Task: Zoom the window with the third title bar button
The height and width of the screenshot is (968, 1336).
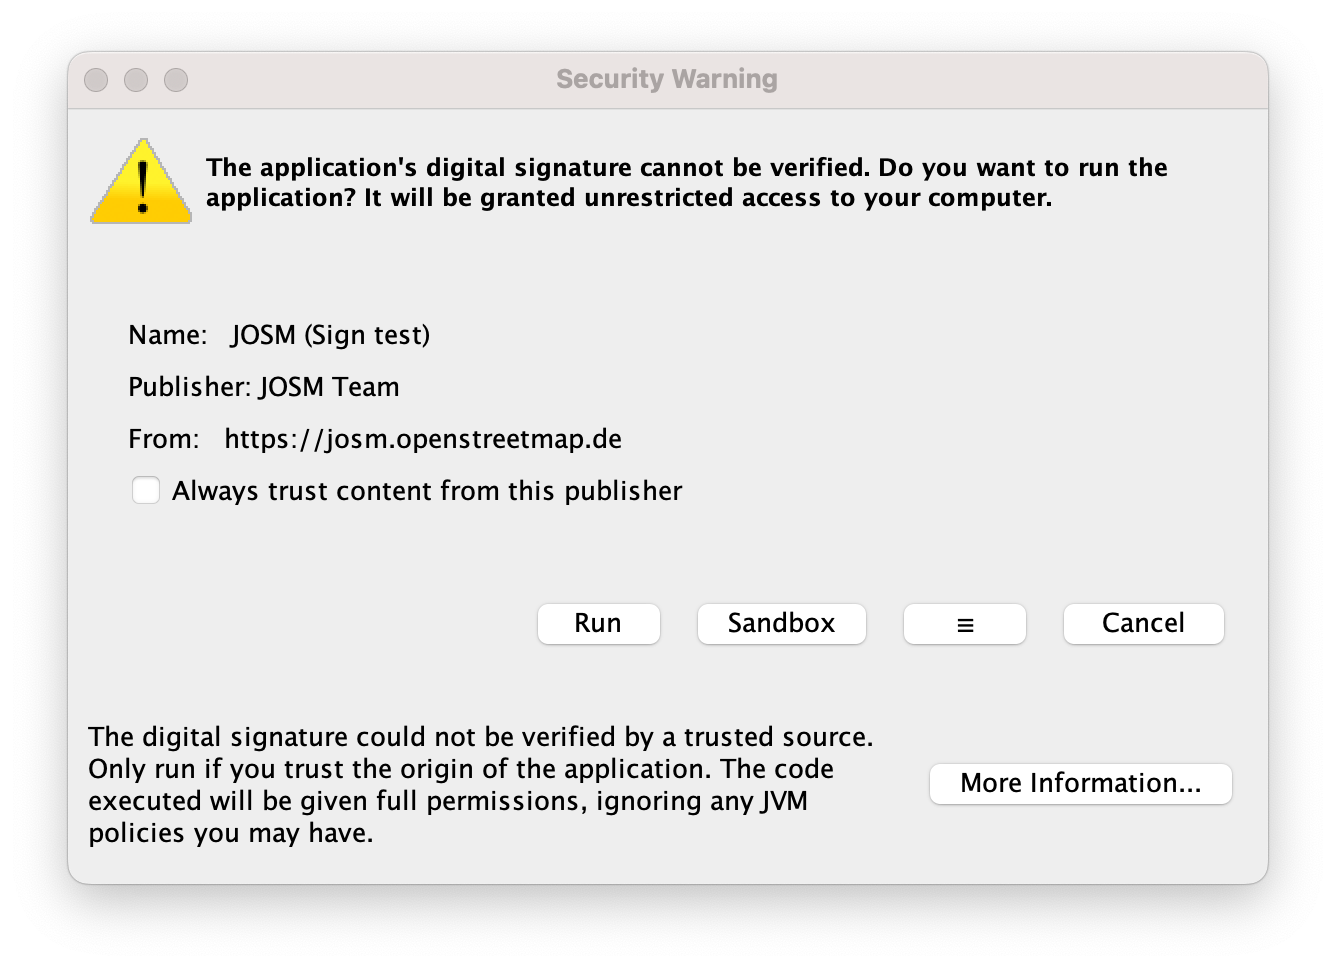Action: pos(176,80)
